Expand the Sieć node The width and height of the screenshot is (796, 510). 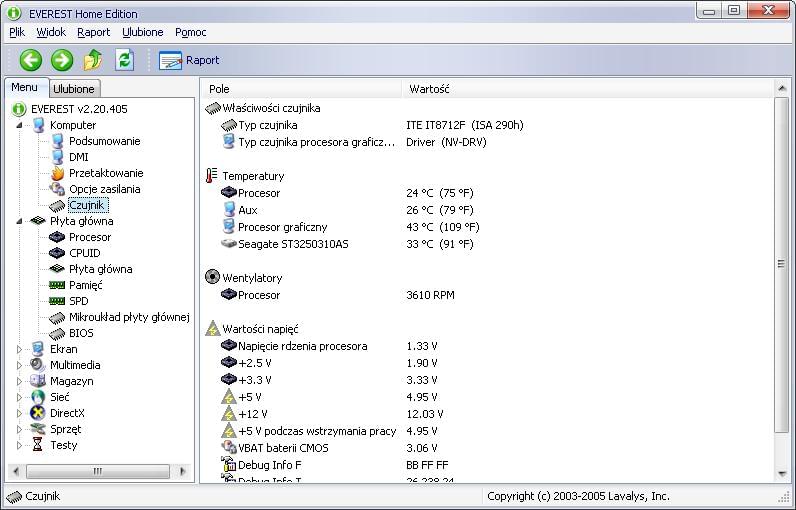tap(19, 397)
